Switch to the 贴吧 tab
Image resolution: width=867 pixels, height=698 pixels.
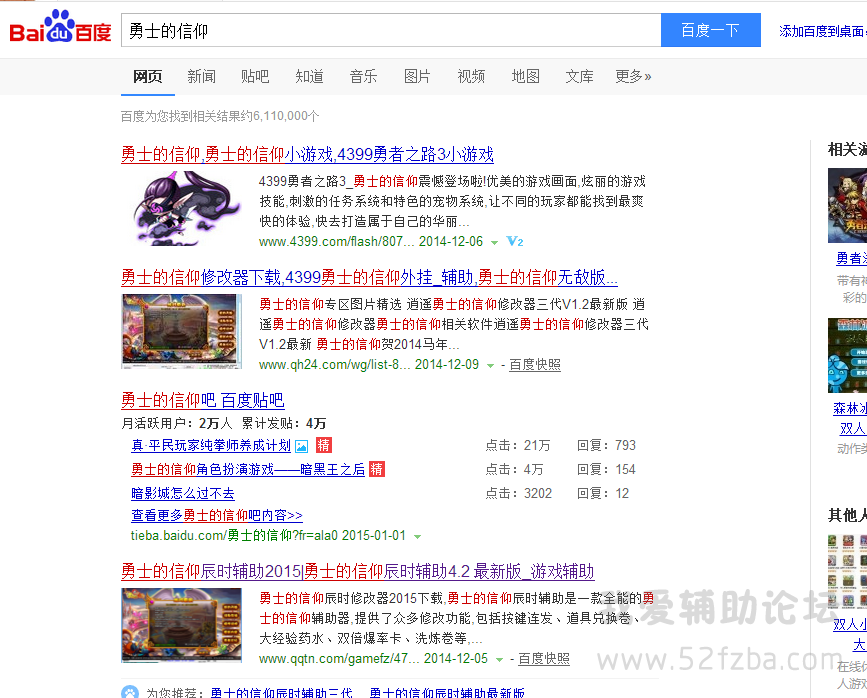[x=255, y=76]
